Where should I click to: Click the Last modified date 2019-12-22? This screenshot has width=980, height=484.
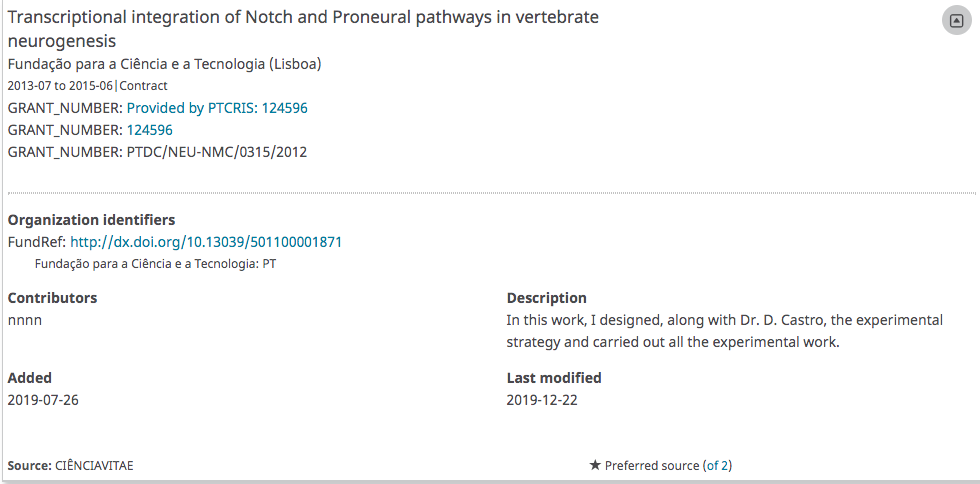pos(542,400)
